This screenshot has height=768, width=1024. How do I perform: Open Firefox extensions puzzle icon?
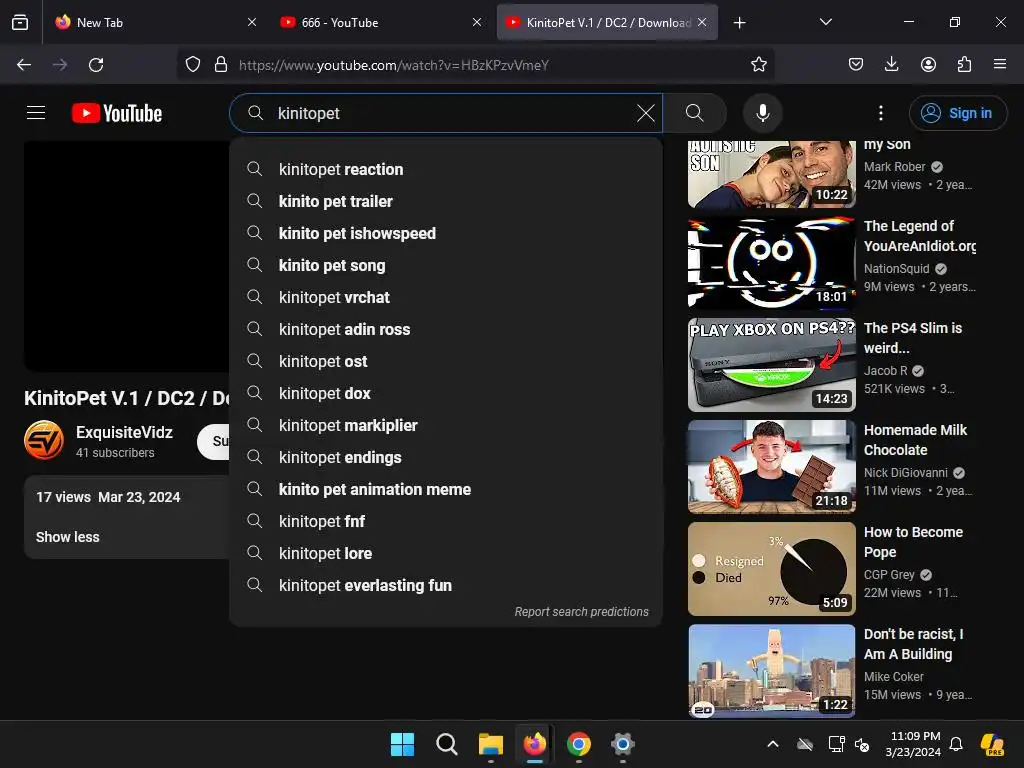(x=964, y=65)
